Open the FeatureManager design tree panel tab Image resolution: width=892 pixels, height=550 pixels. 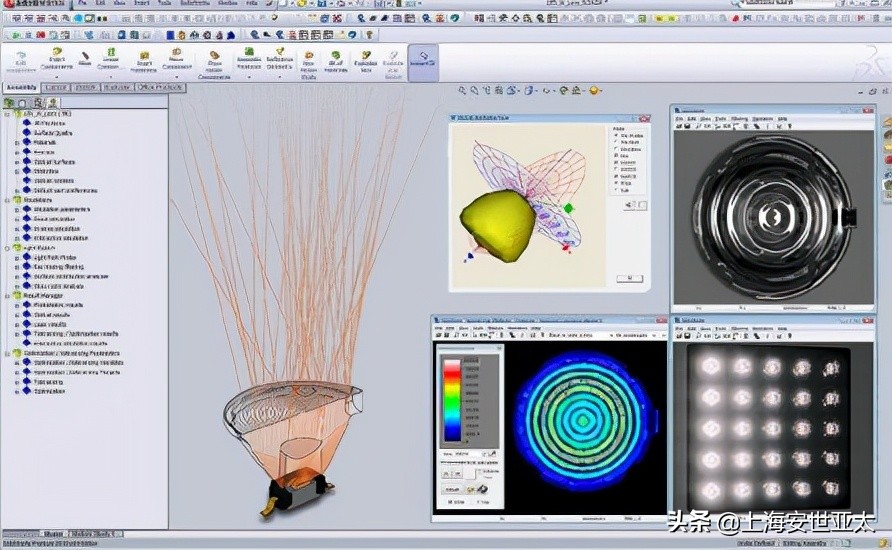[x=9, y=103]
